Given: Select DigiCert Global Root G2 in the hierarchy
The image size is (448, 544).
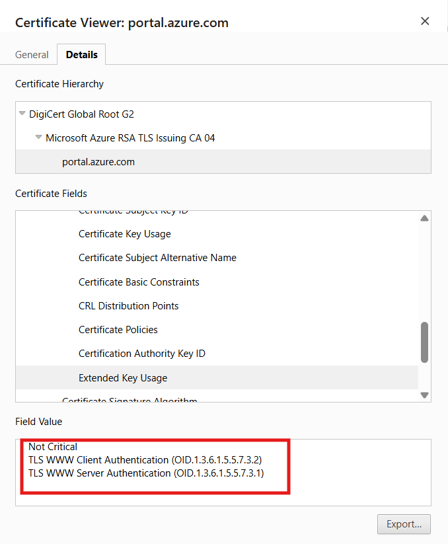Looking at the screenshot, I should [x=82, y=114].
